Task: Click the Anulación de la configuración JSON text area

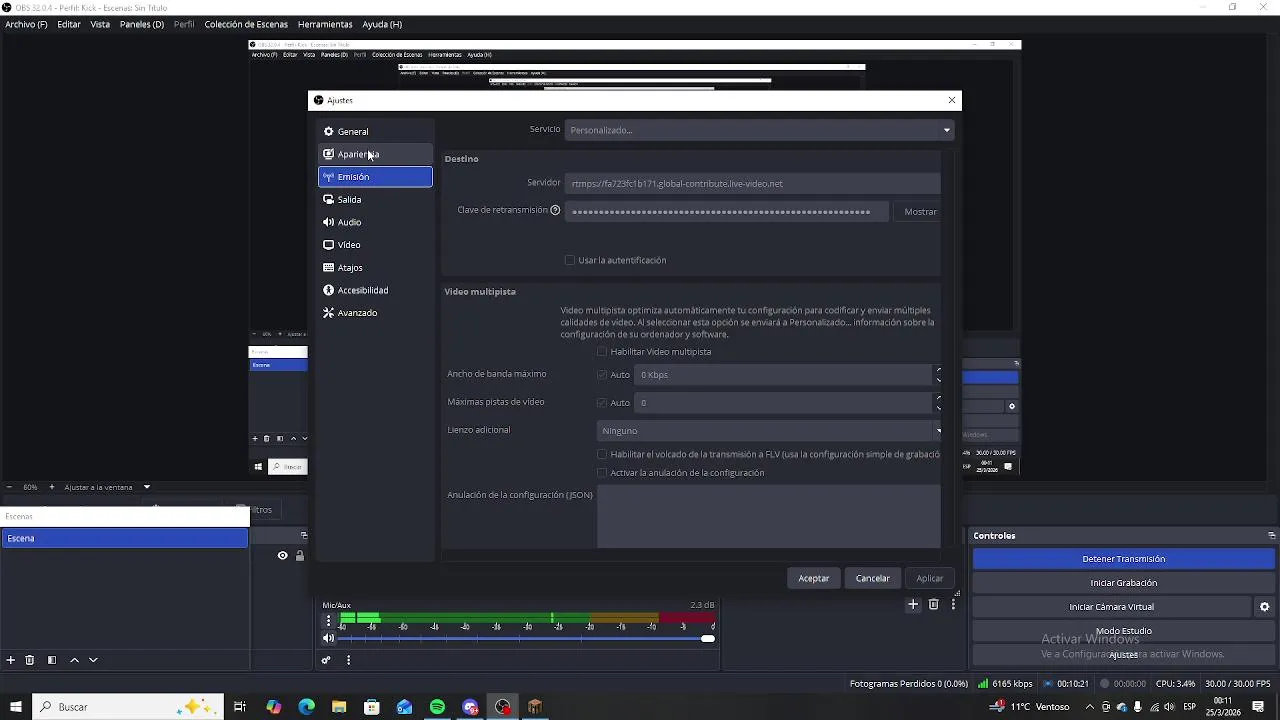Action: pos(769,517)
